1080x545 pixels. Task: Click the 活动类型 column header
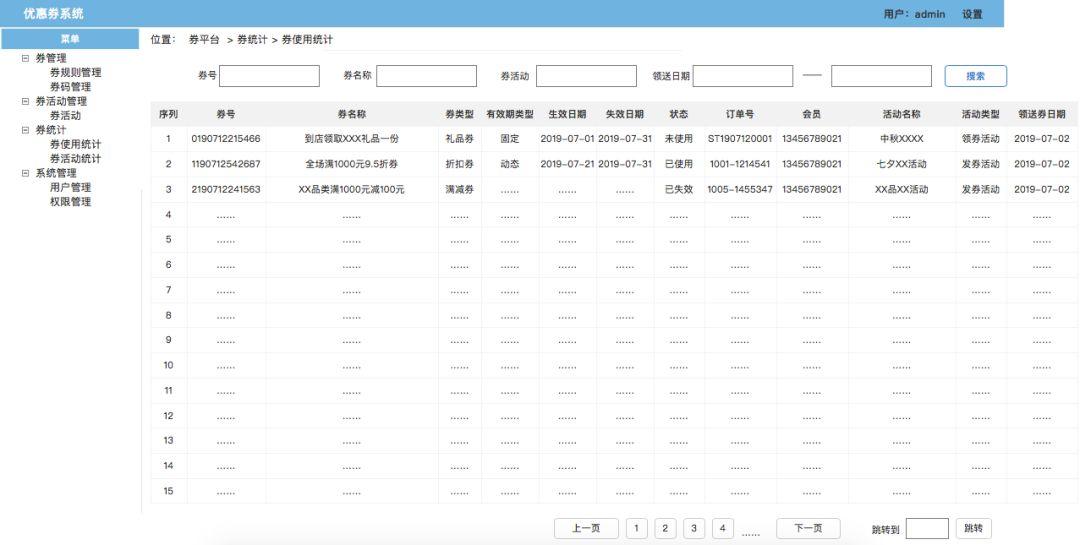tap(980, 114)
